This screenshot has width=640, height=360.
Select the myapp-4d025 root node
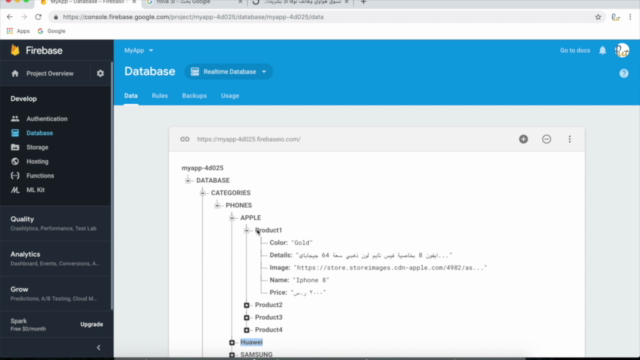tap(202, 168)
